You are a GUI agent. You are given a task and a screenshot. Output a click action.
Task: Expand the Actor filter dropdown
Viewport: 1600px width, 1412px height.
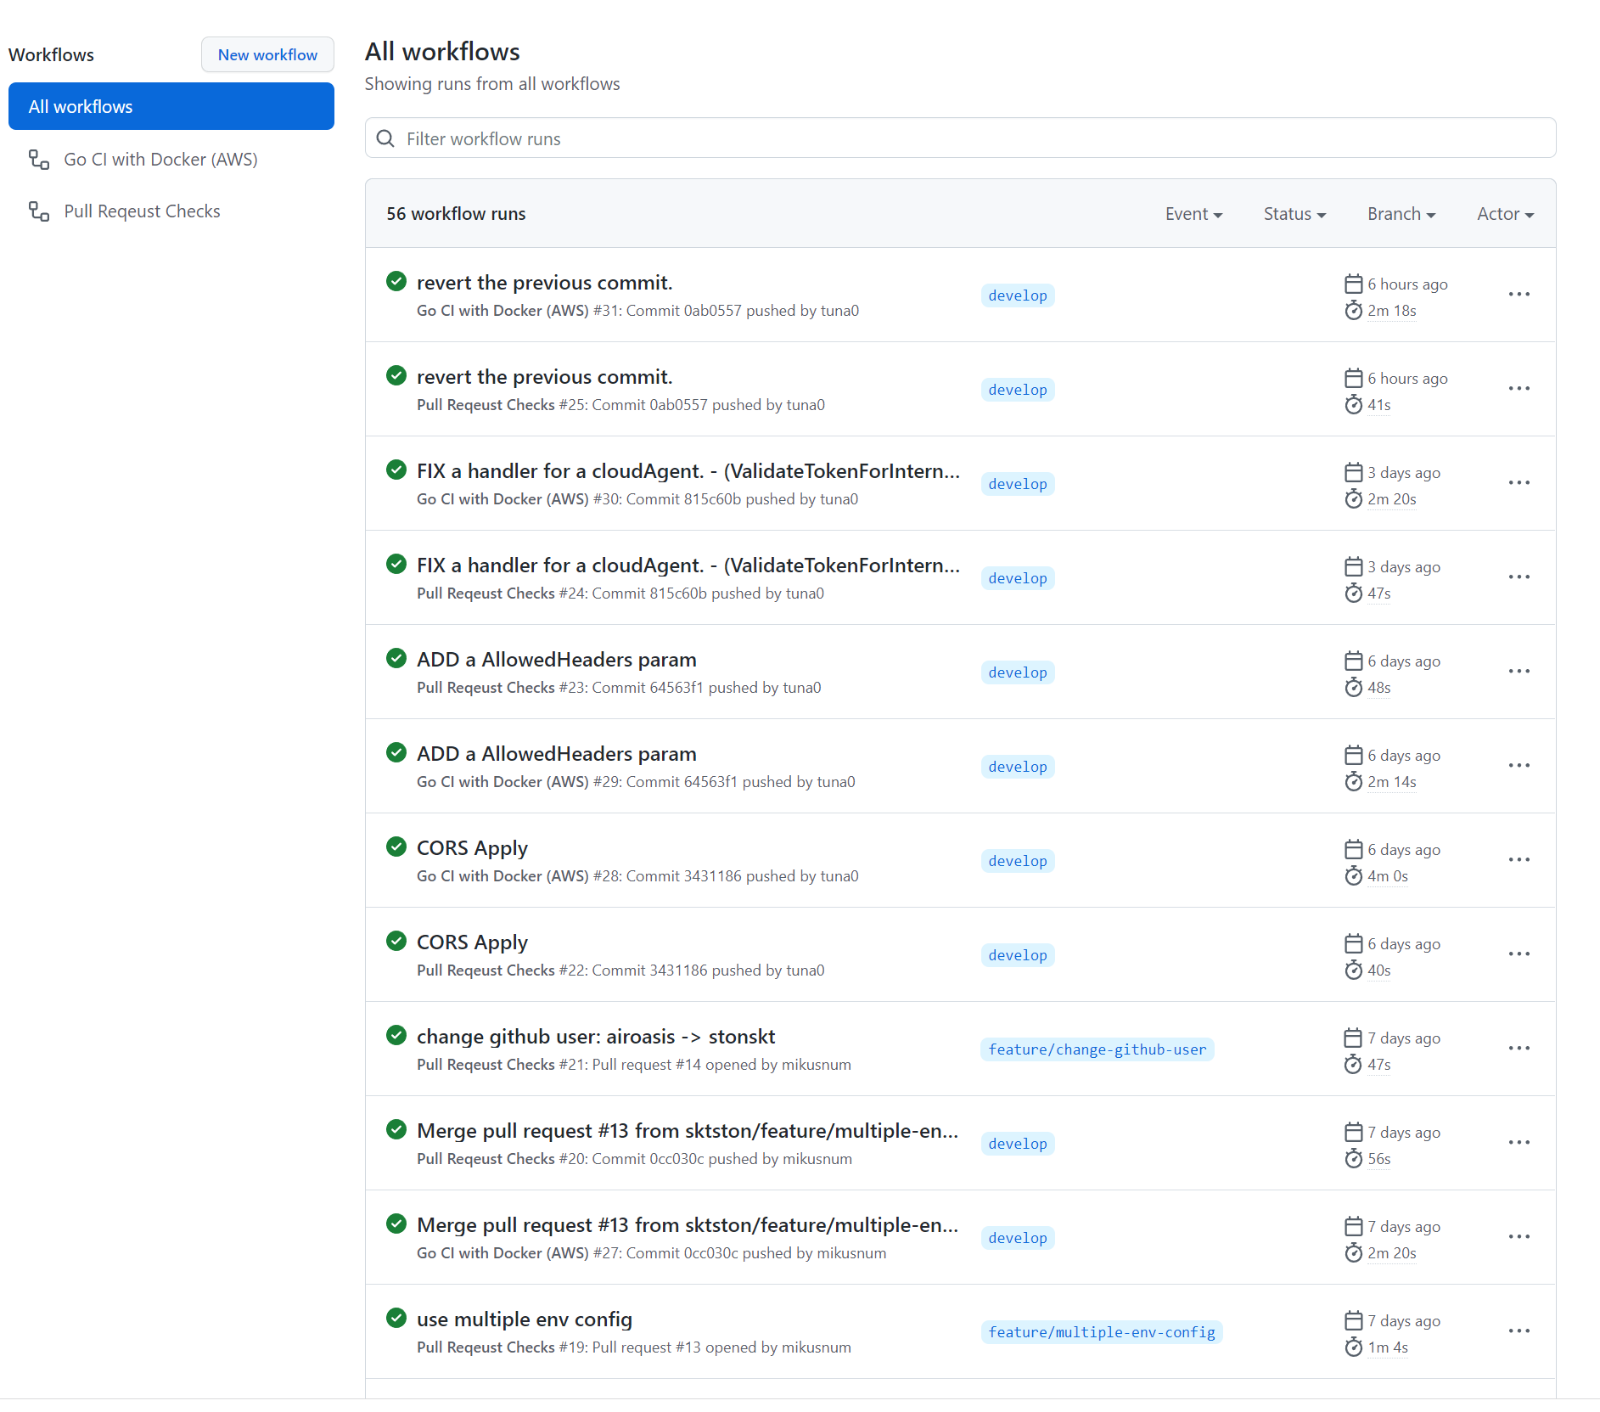(1505, 214)
